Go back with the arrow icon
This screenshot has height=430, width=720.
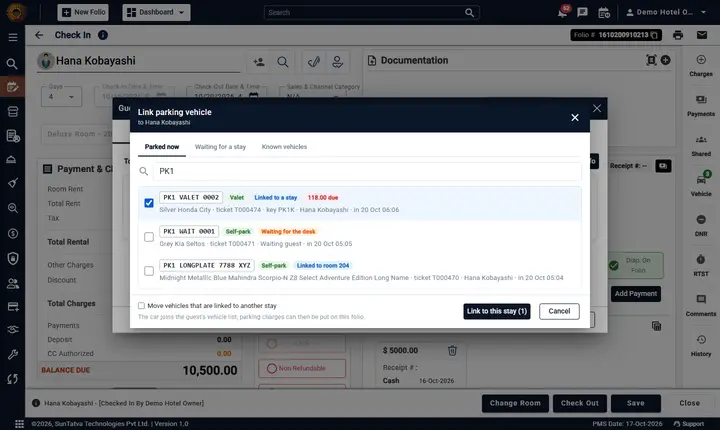[39, 35]
